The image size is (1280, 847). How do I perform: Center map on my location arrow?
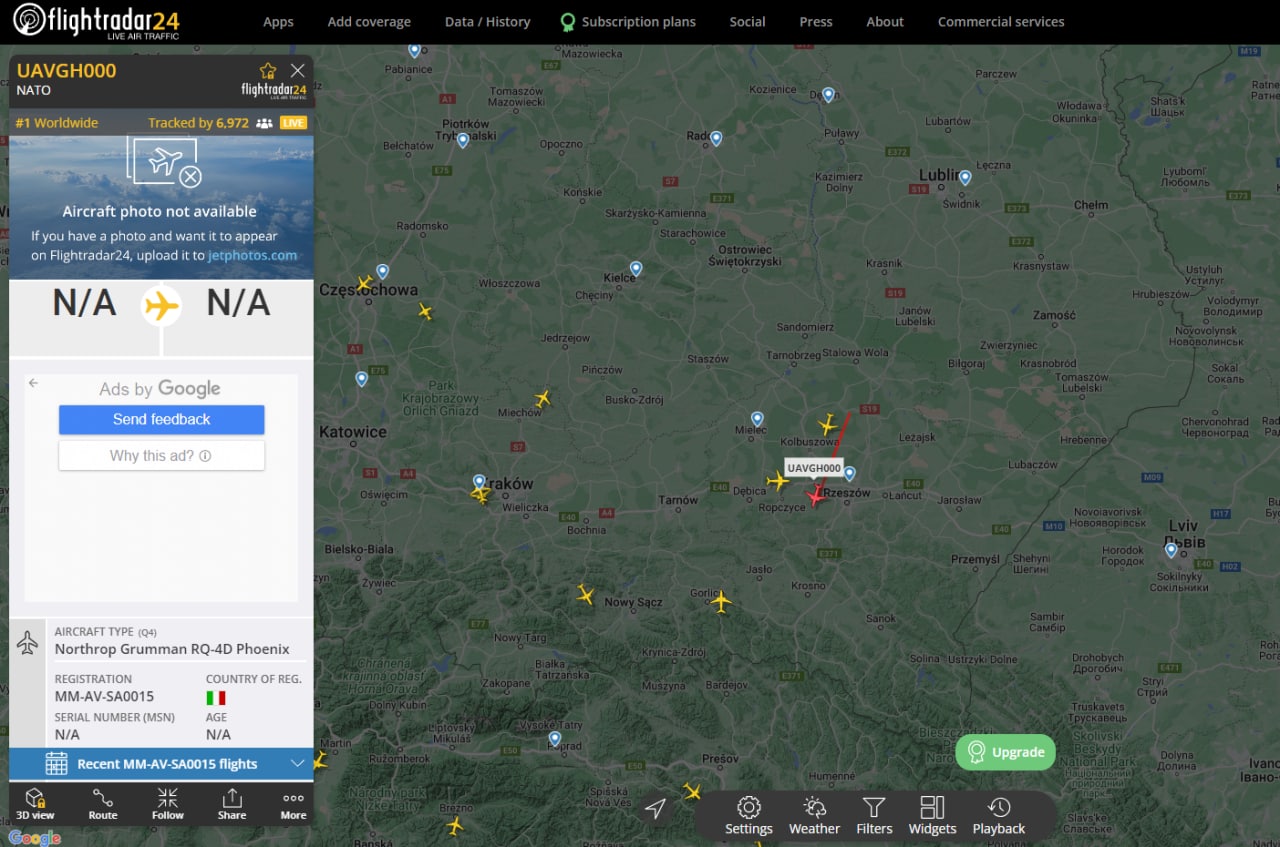(655, 808)
